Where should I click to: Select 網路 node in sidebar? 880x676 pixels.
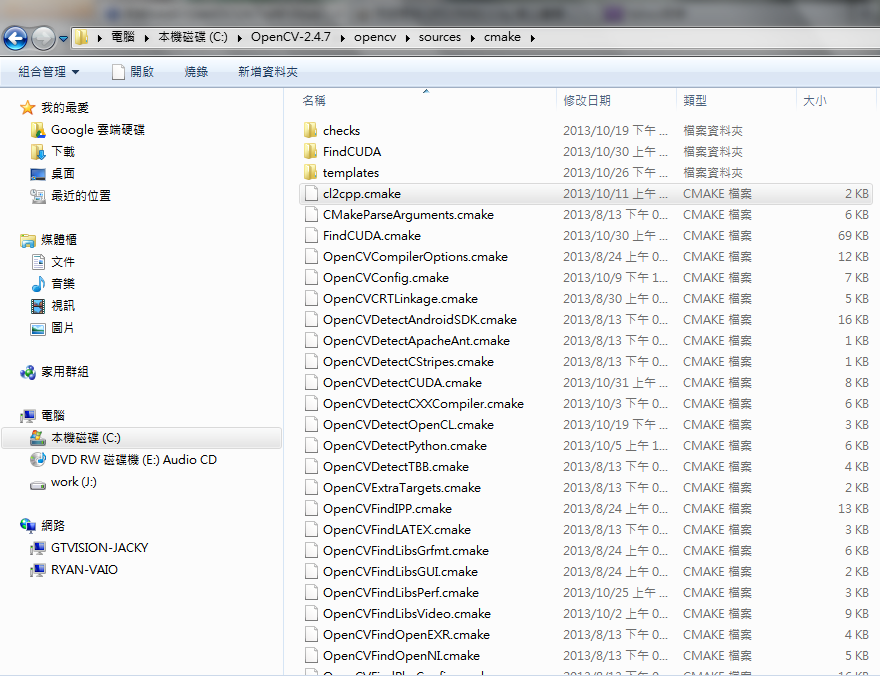pyautogui.click(x=43, y=526)
